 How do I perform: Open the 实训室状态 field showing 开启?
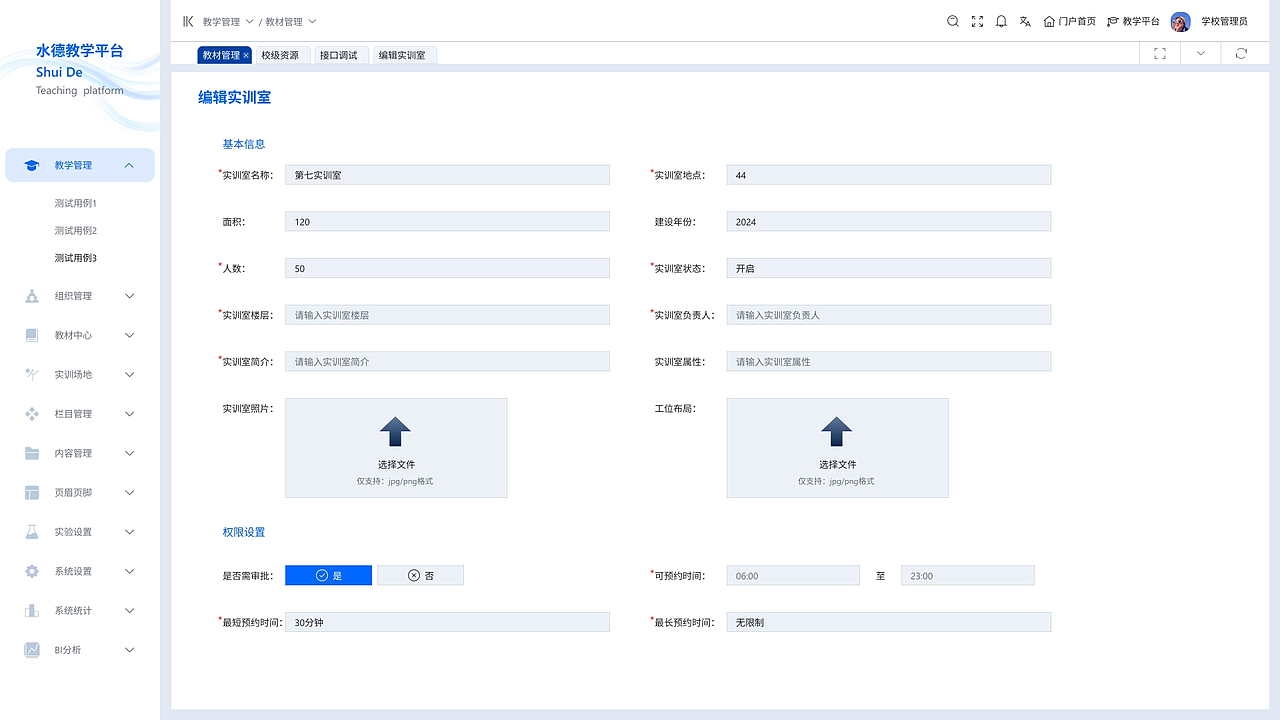pyautogui.click(x=889, y=268)
